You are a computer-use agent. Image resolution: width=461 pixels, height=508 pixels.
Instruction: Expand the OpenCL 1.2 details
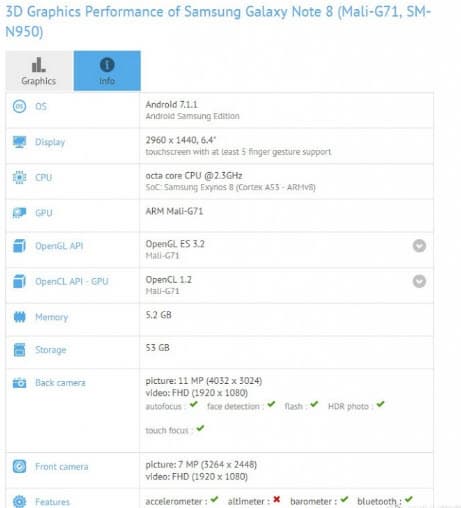tap(419, 281)
